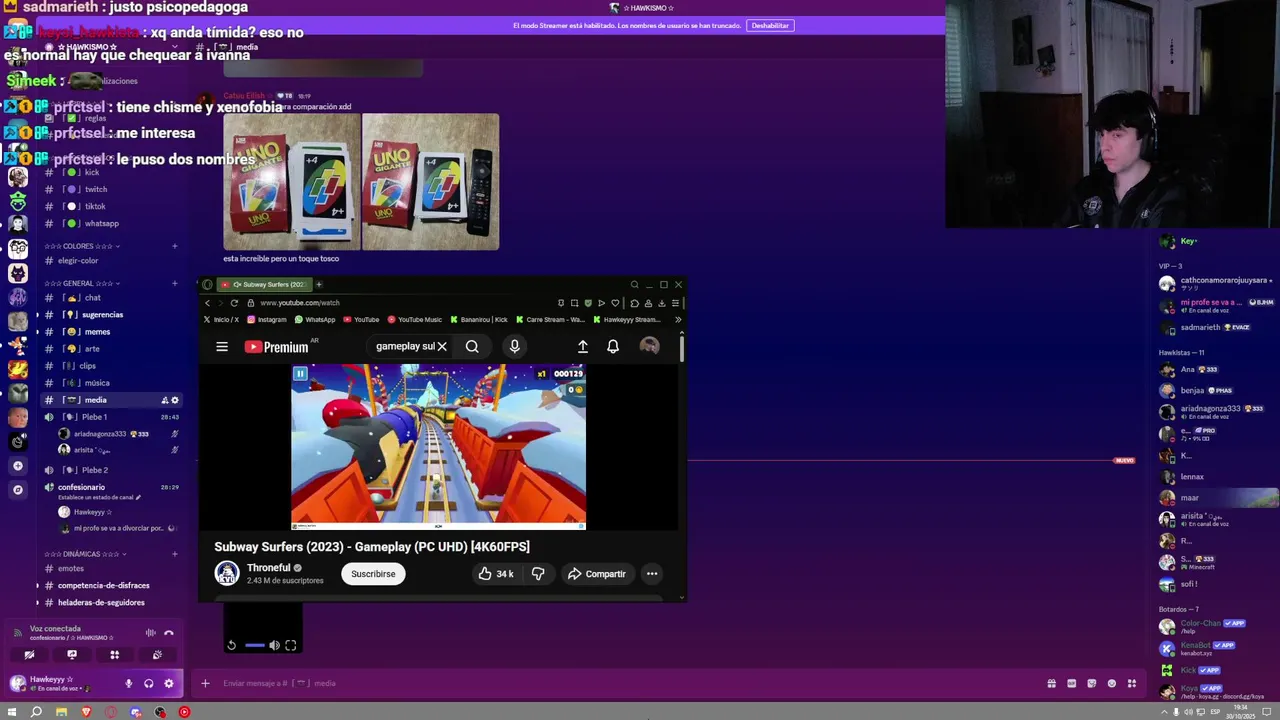Disconnect from voice with hang-up icon

pyautogui.click(x=169, y=632)
